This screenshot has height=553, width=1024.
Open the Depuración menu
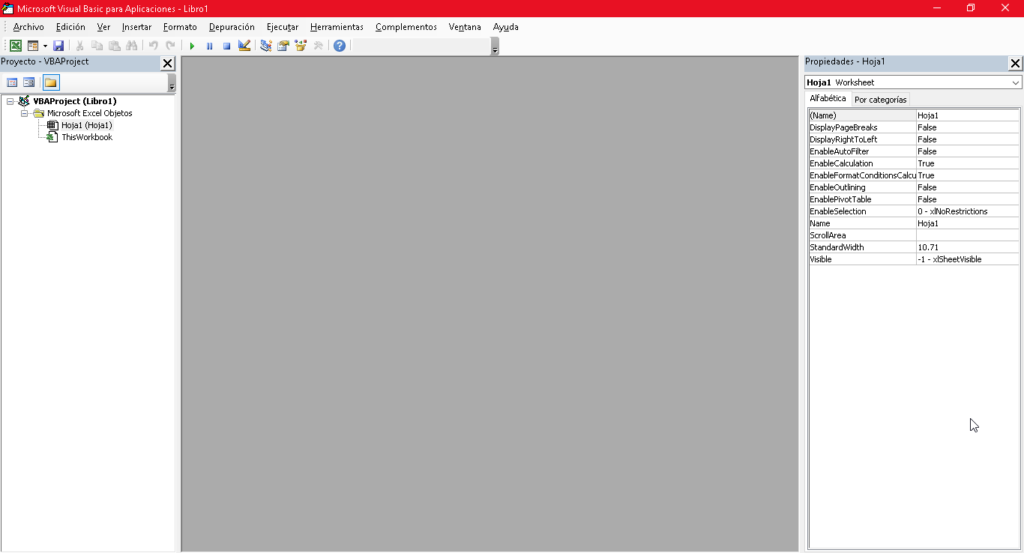coord(231,27)
